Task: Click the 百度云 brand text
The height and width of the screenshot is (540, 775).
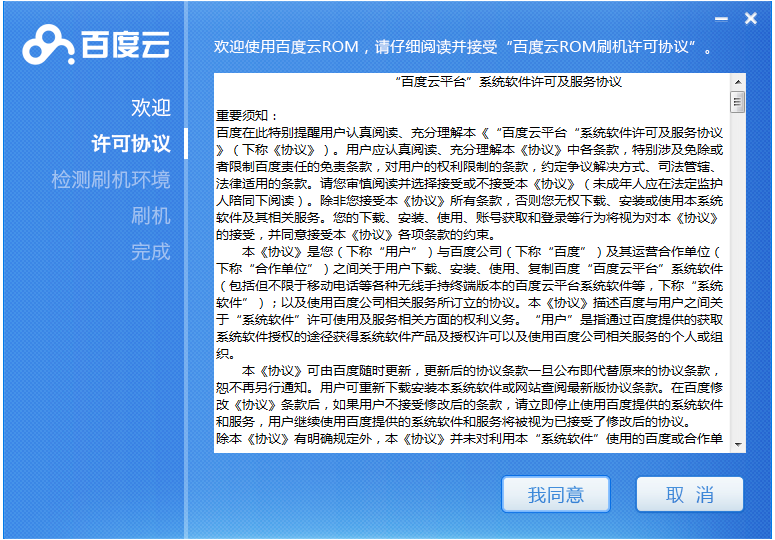Action: [x=126, y=44]
